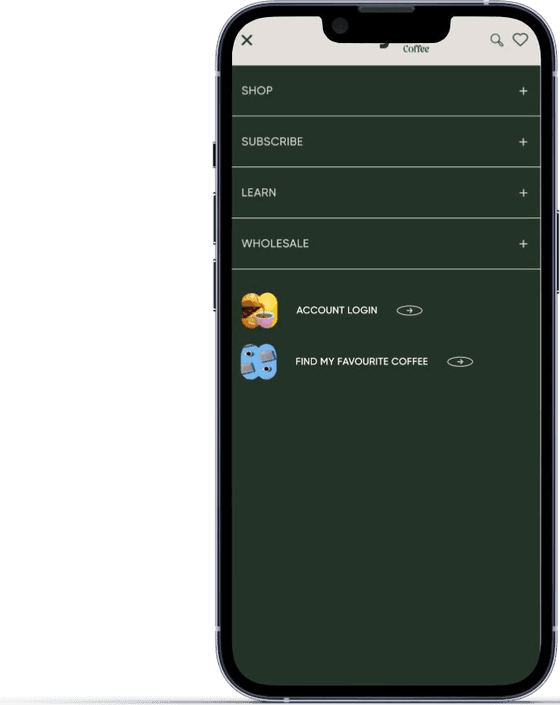Open search with the magnifier icon

(x=496, y=40)
